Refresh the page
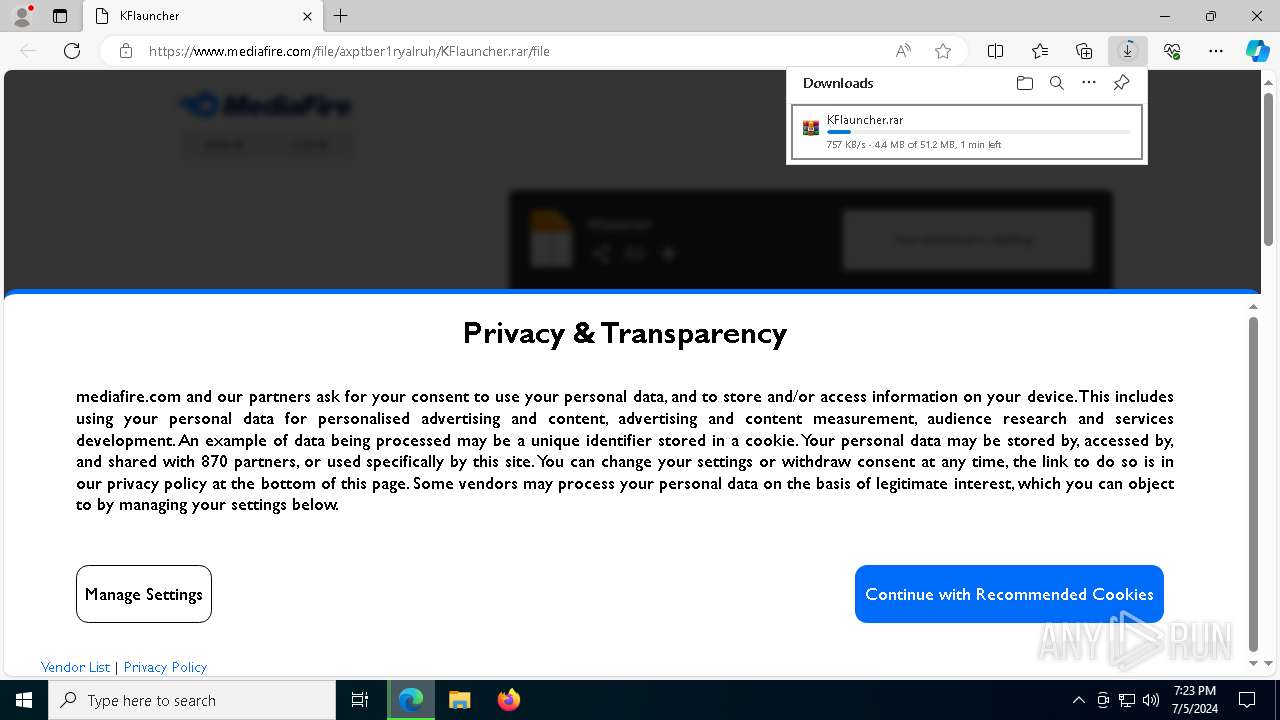Screen dimensions: 1280x720 click(x=72, y=51)
